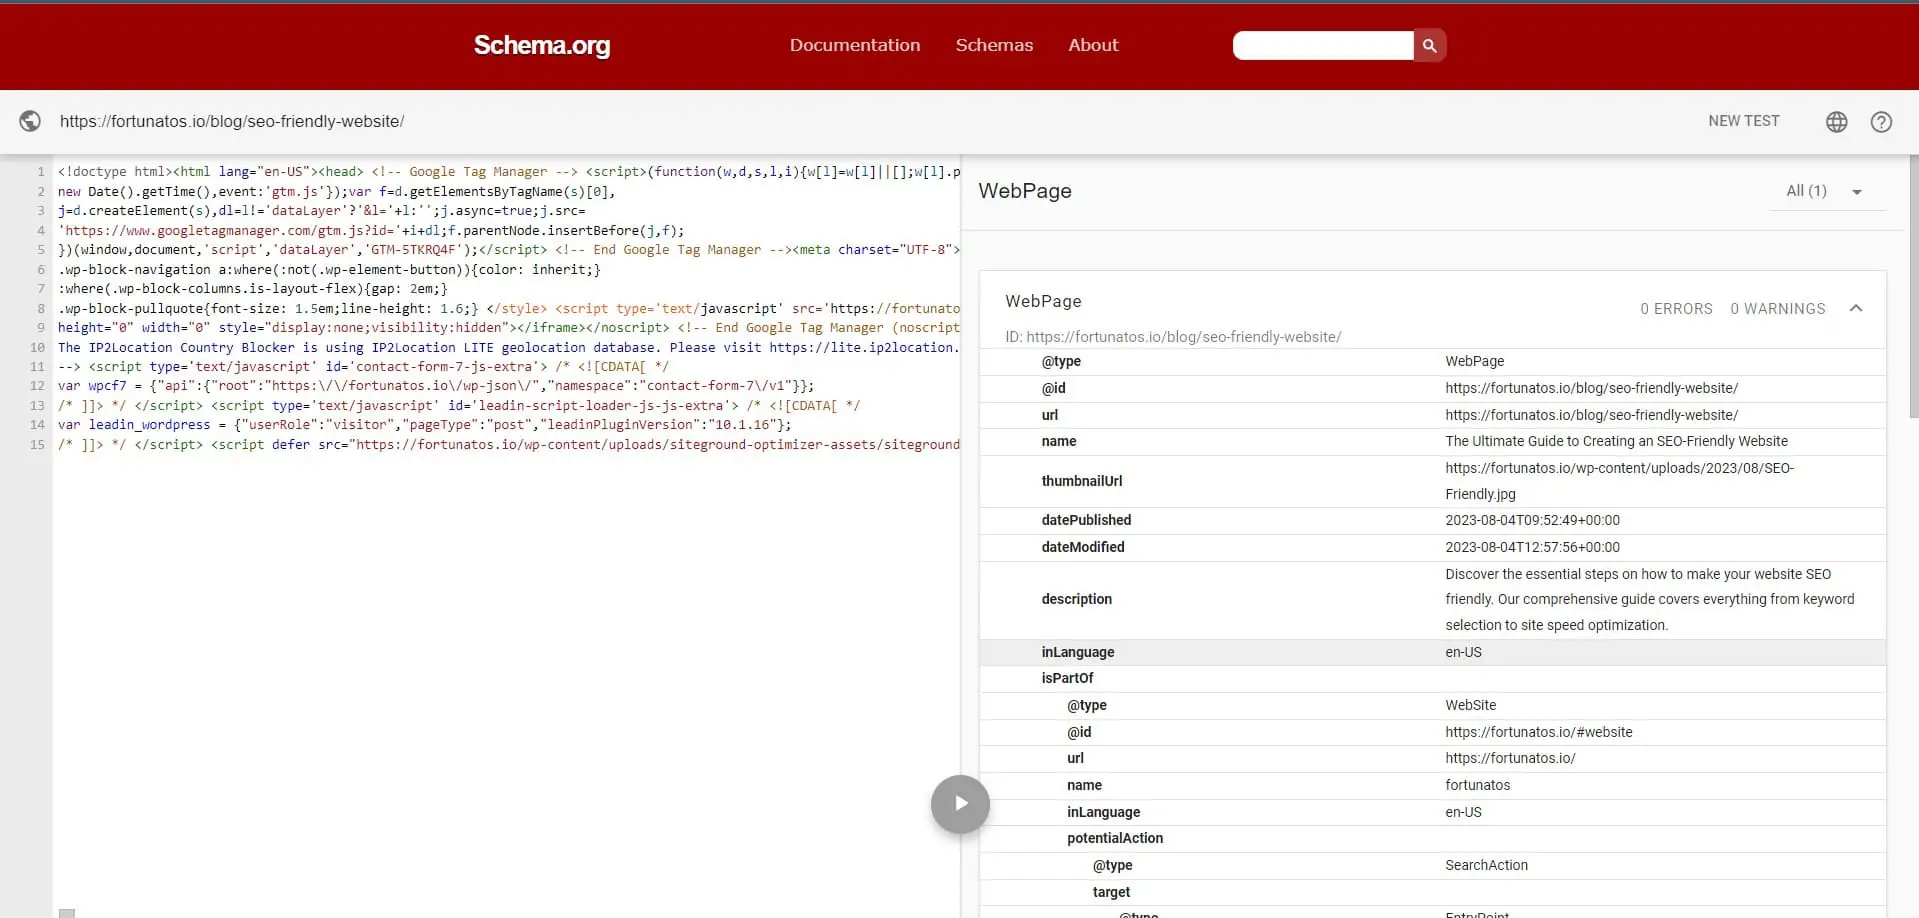Viewport: 1919px width, 918px height.
Task: Click the NEW TEST button
Action: (1743, 121)
